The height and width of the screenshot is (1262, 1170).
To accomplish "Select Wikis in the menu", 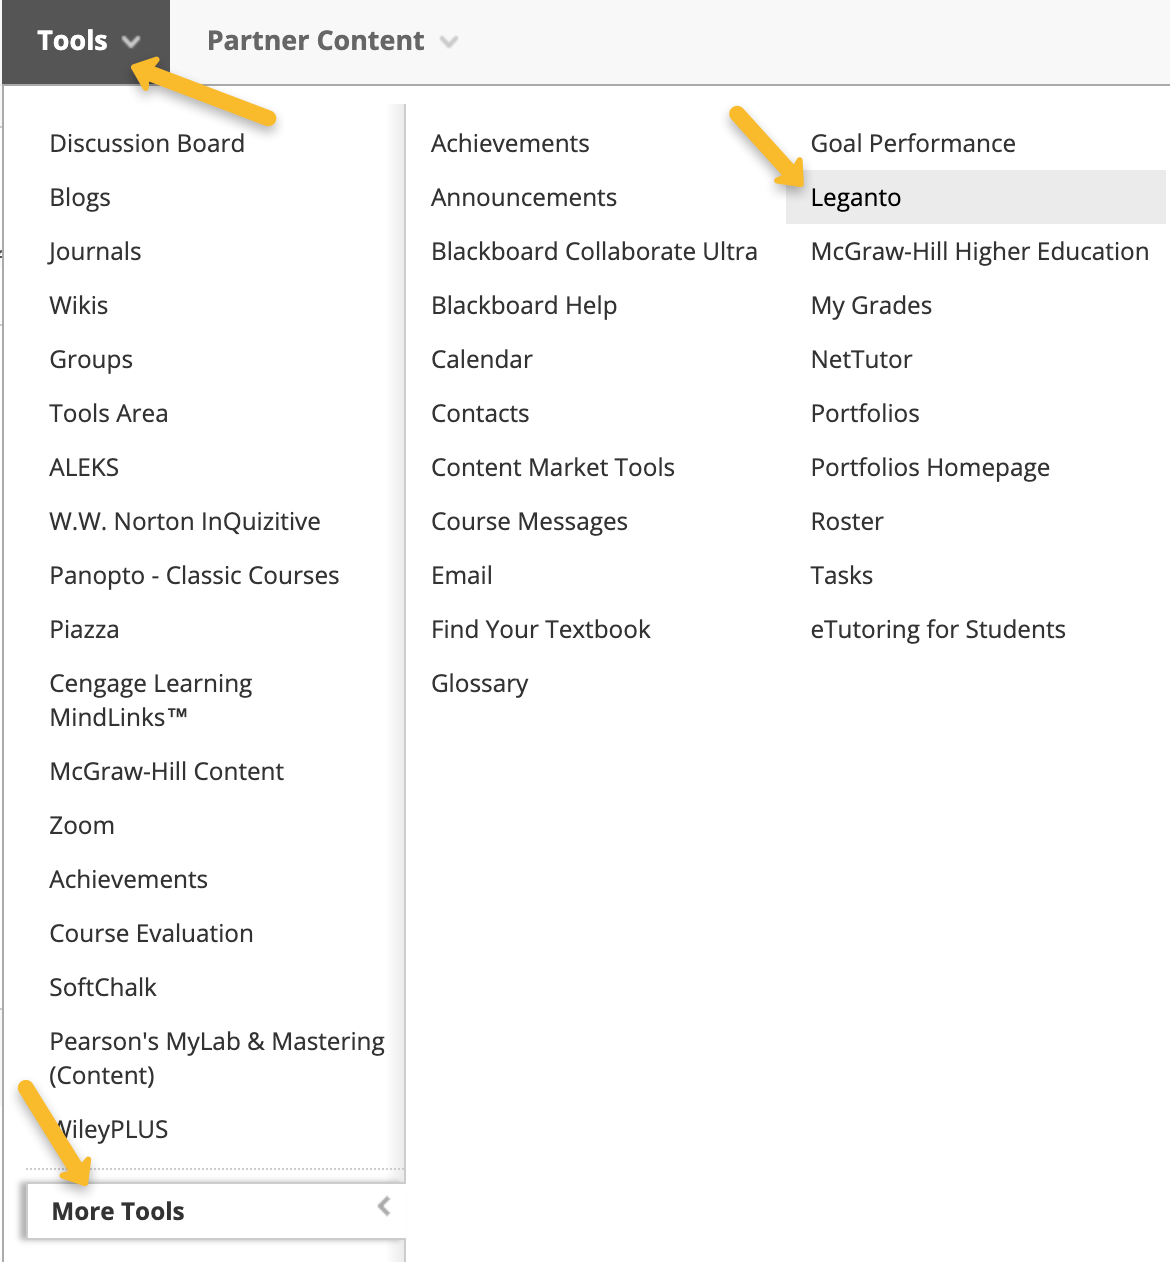I will tap(79, 305).
